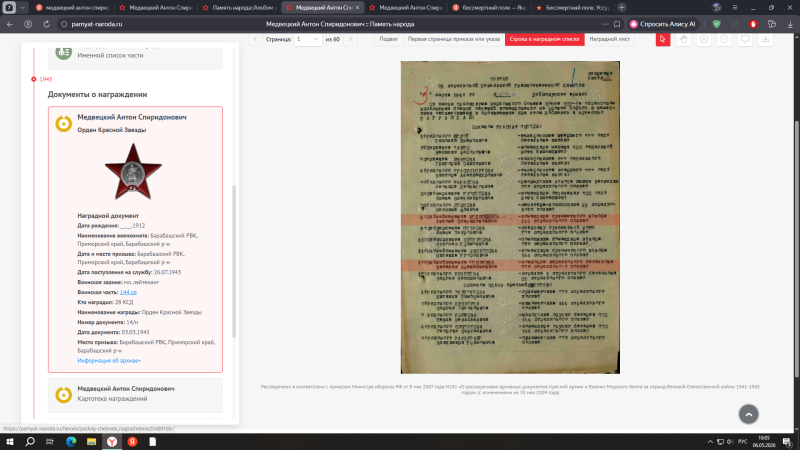This screenshot has width=800, height=450.
Task: Click the gold medal icon on award card
Action: pyautogui.click(x=63, y=123)
